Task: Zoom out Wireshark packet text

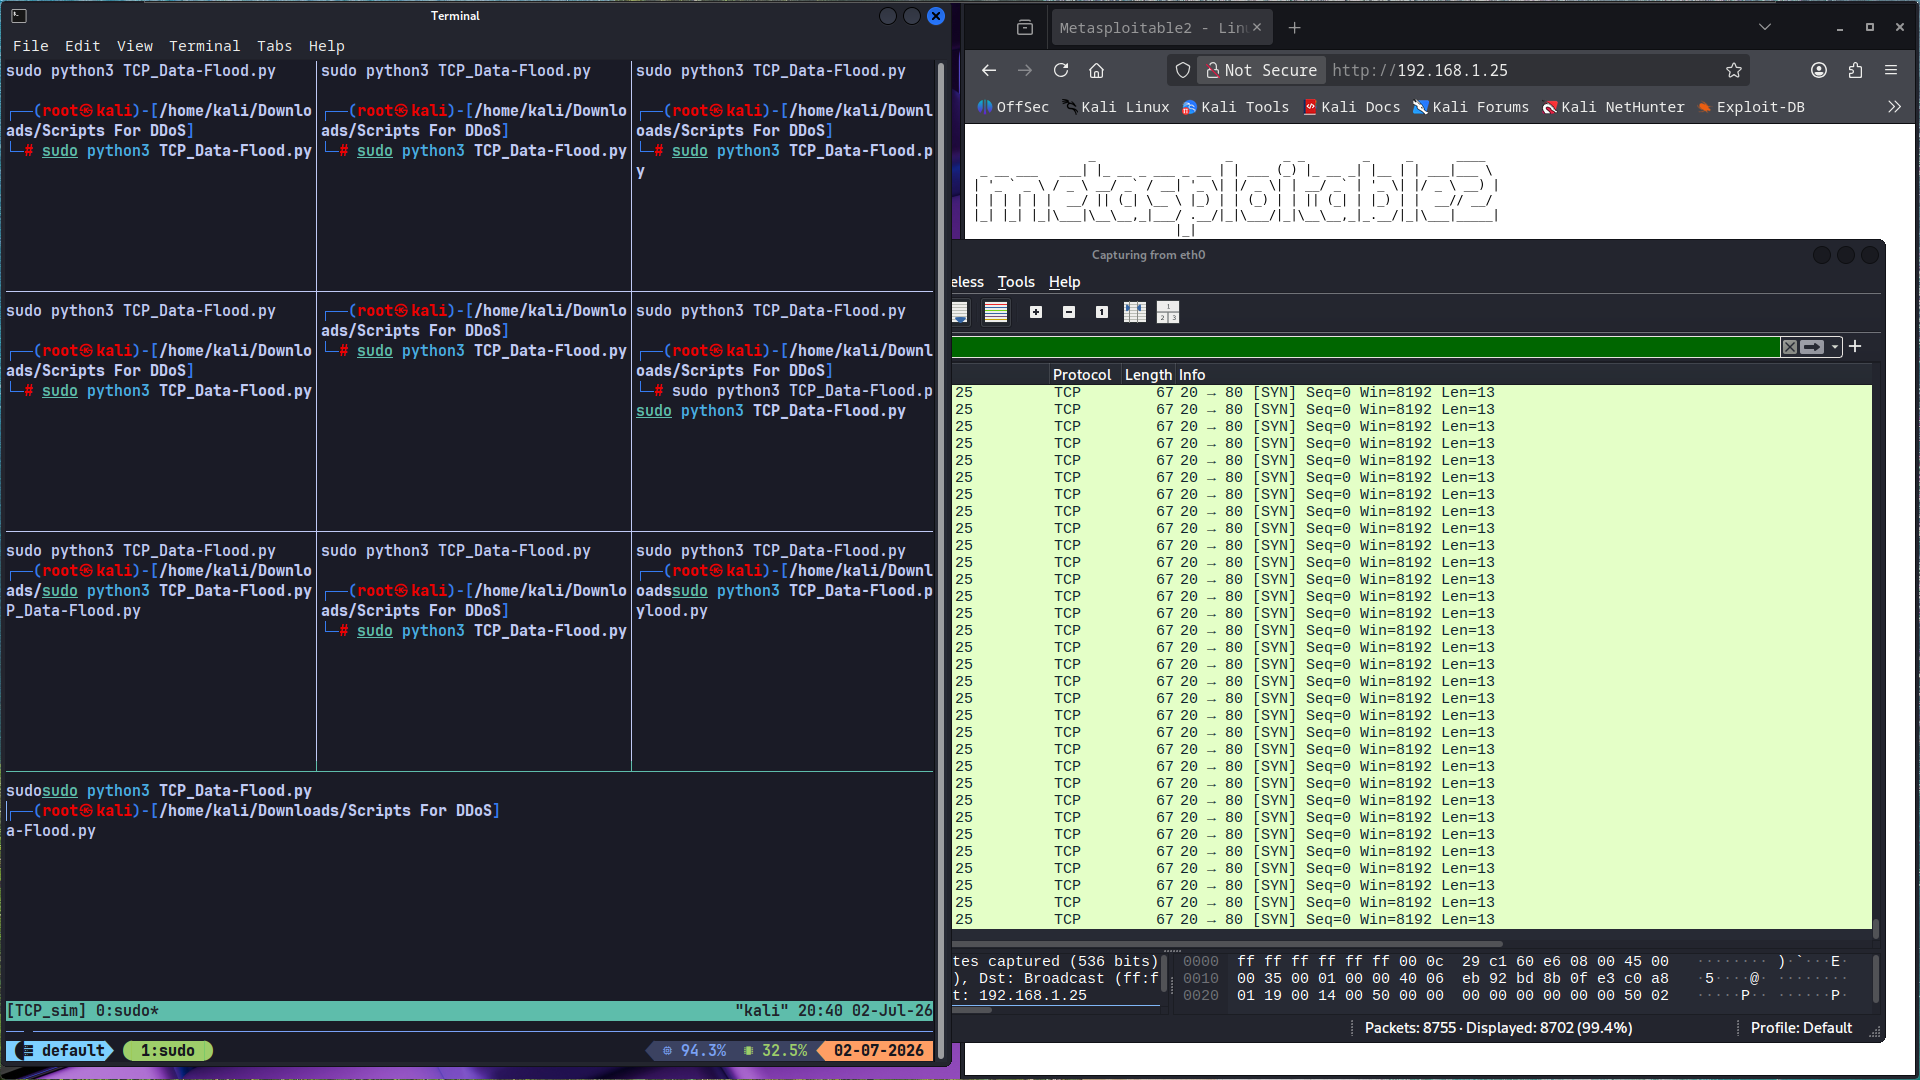Action: (x=1069, y=312)
